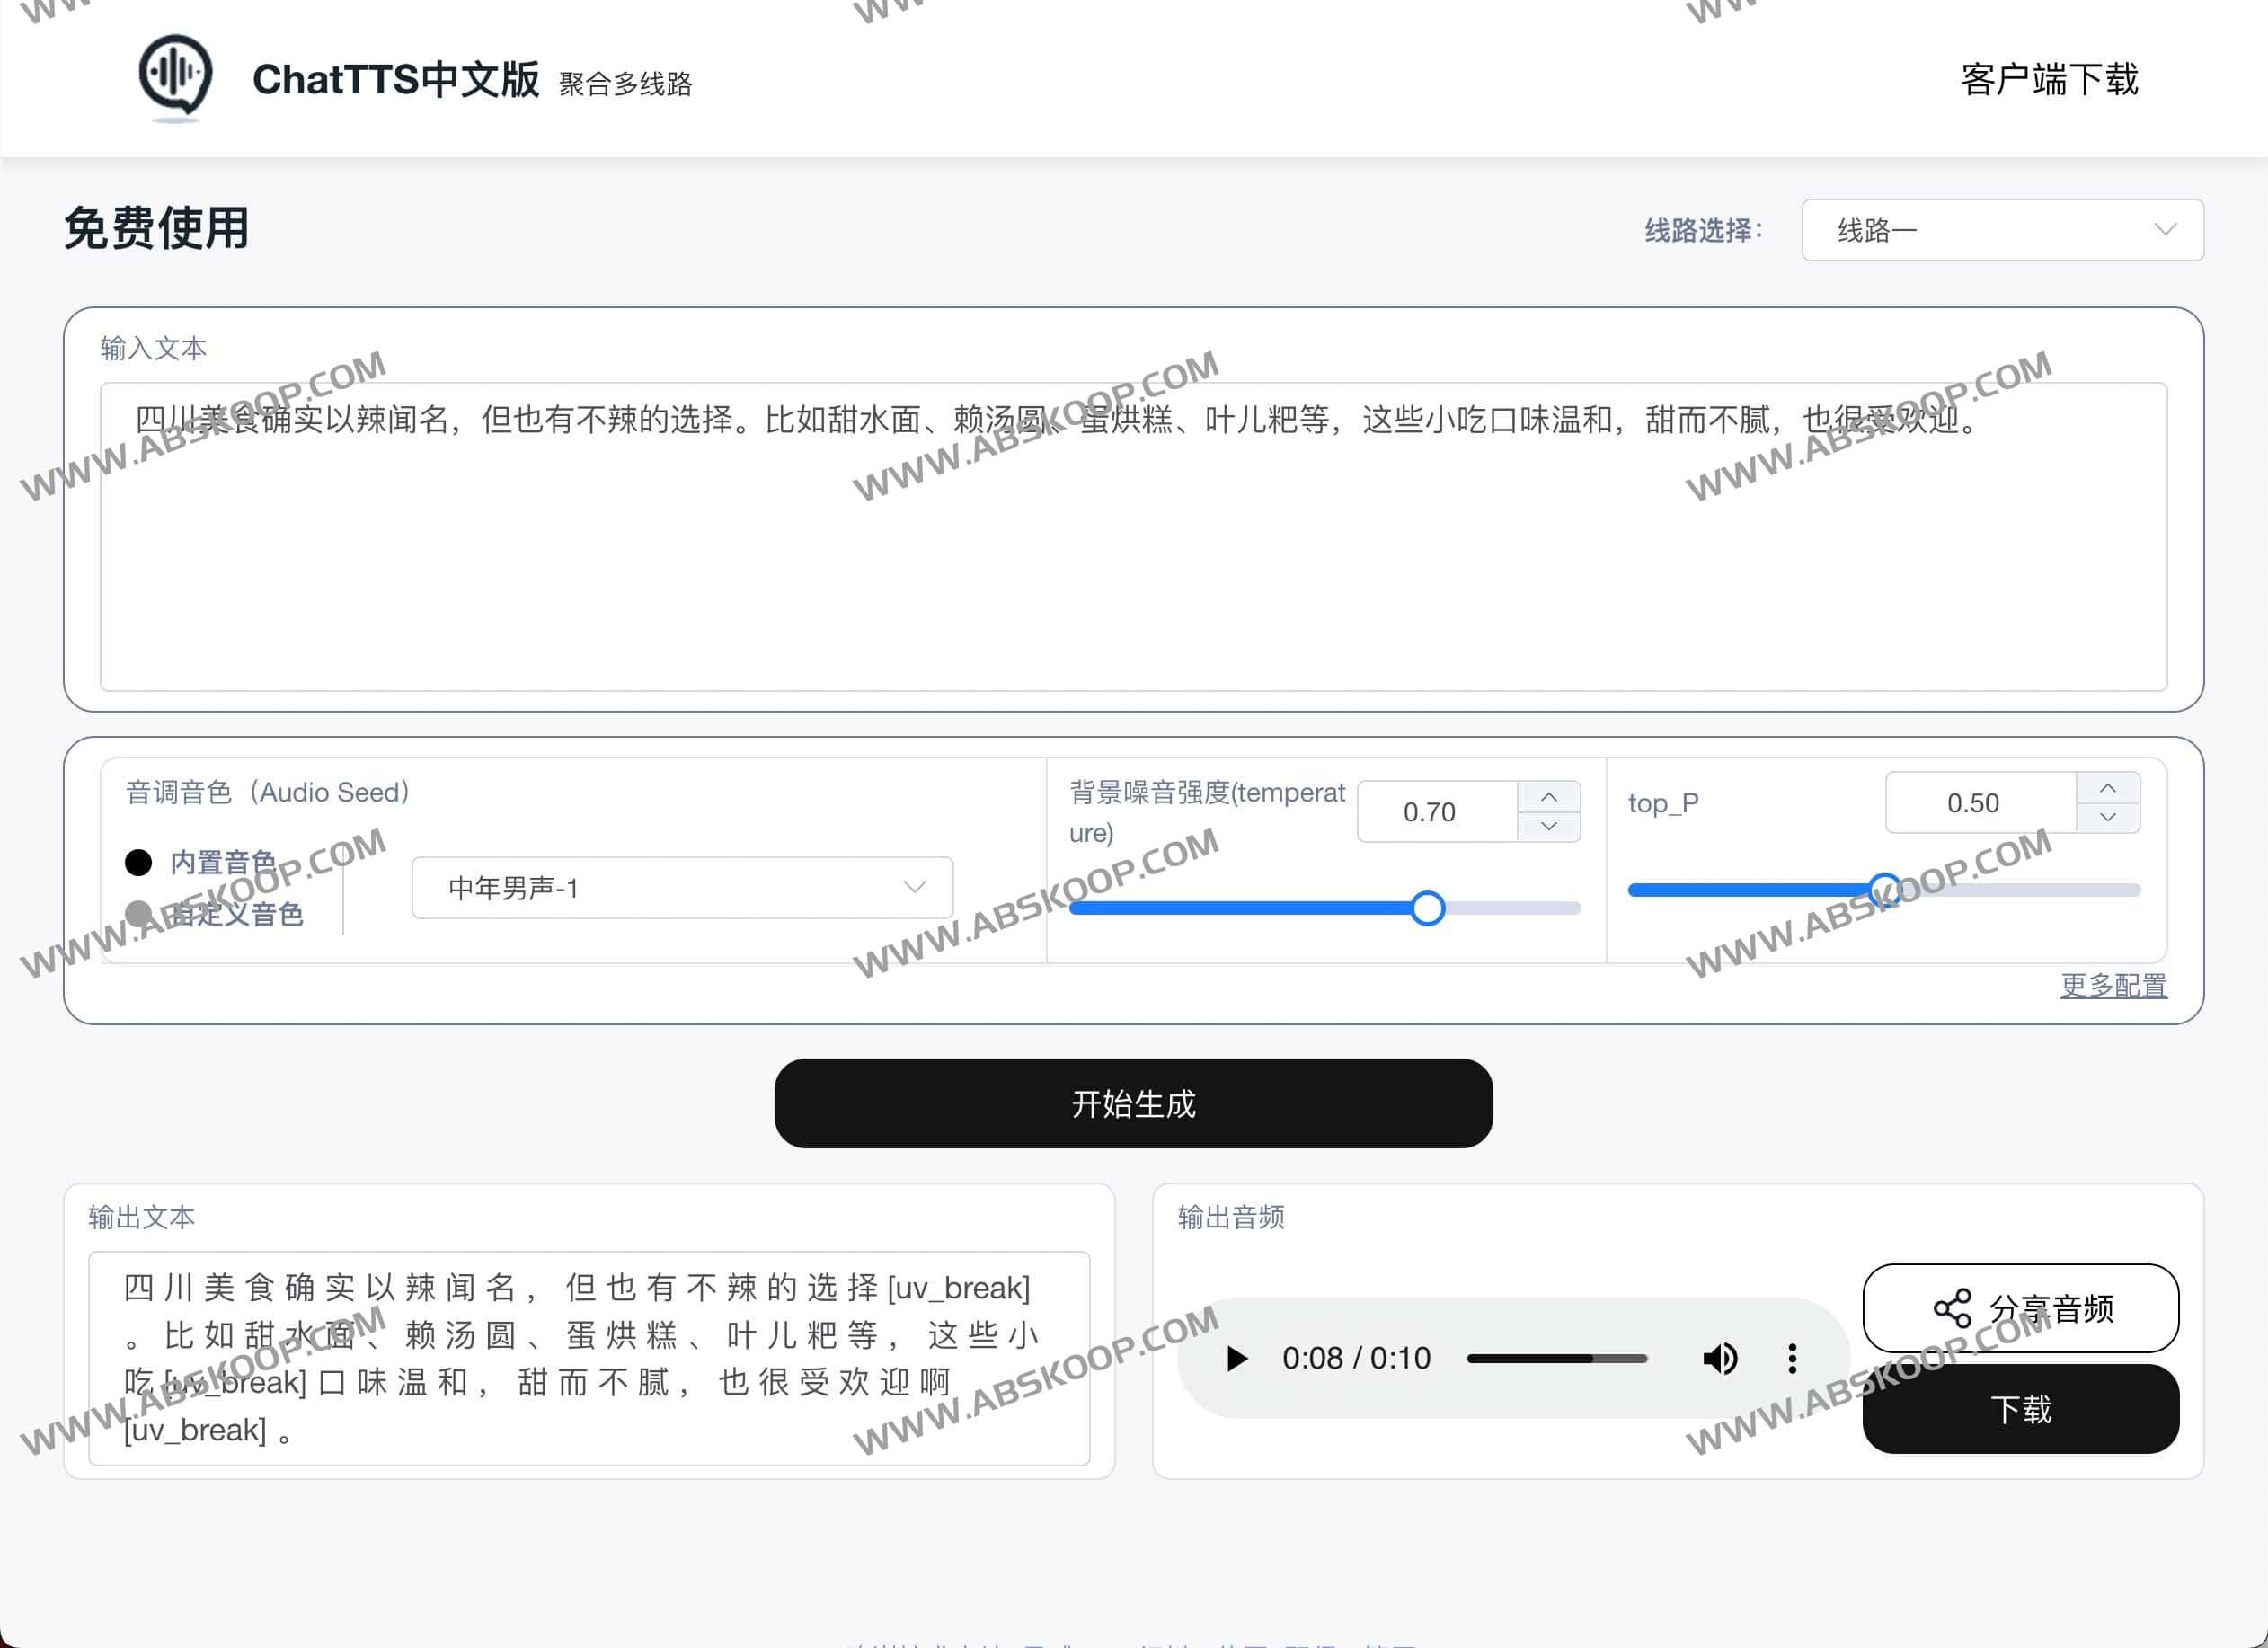Click the temperature decrease arrow
The width and height of the screenshot is (2268, 1648).
point(1549,827)
